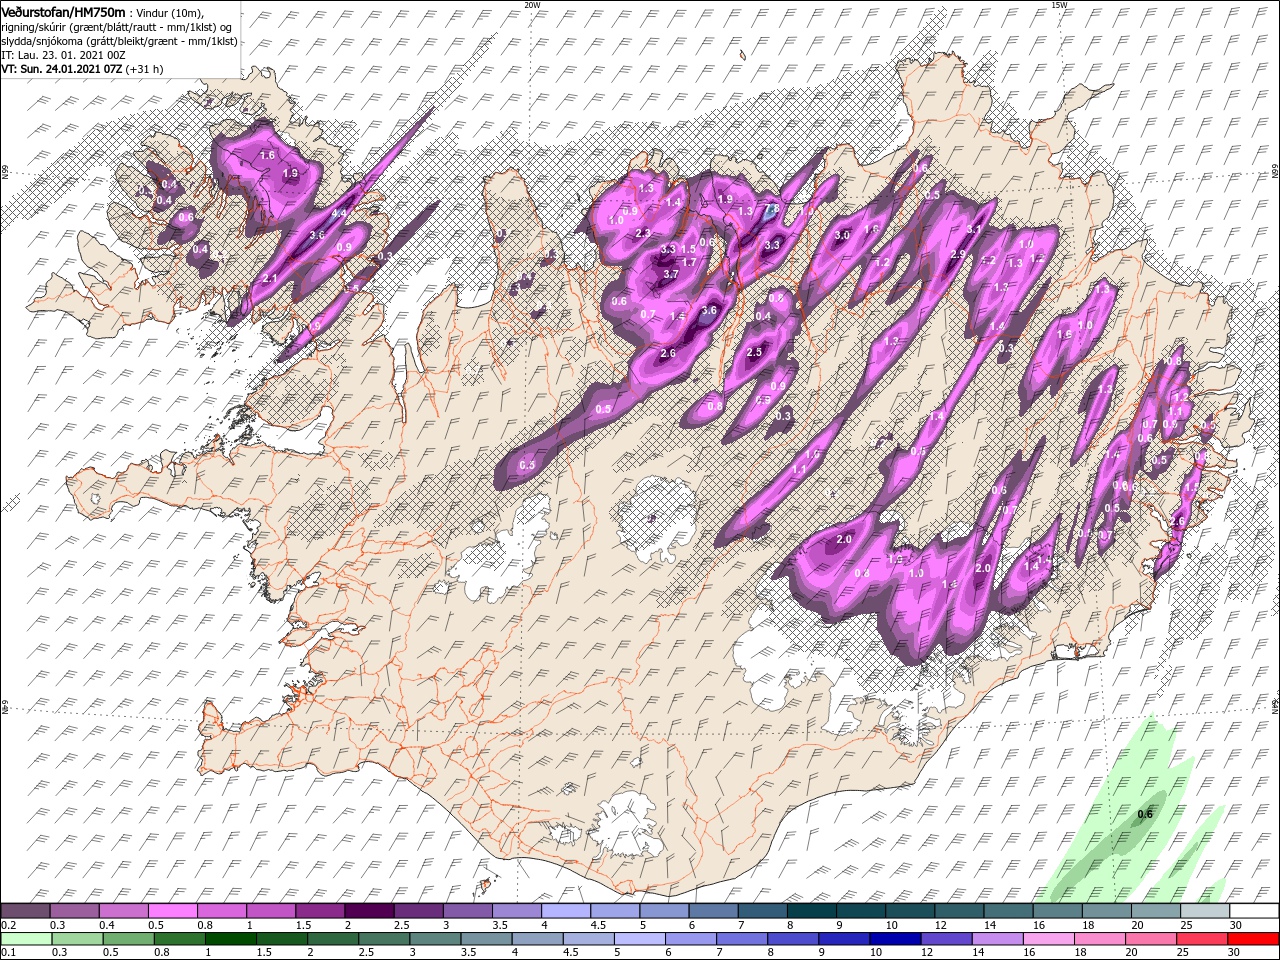The image size is (1280, 960).
Task: Click the 3.7 snowfall value on the map
Action: coord(670,274)
